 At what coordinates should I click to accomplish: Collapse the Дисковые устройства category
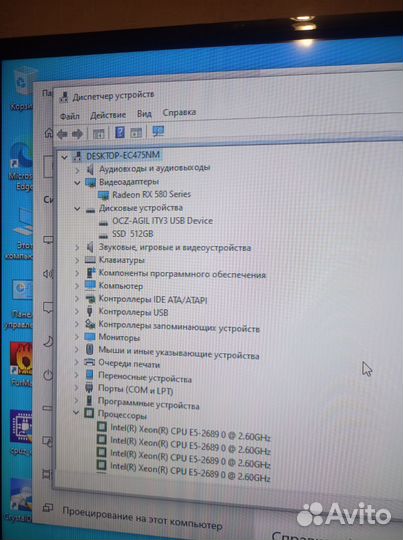pyautogui.click(x=77, y=209)
